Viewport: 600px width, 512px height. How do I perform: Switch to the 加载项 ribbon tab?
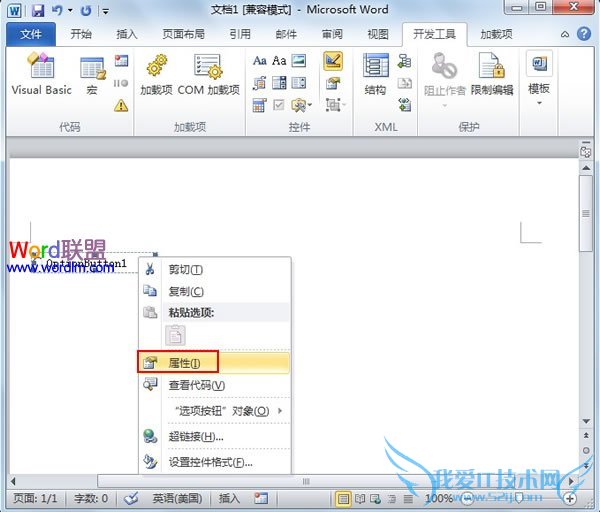pos(496,34)
